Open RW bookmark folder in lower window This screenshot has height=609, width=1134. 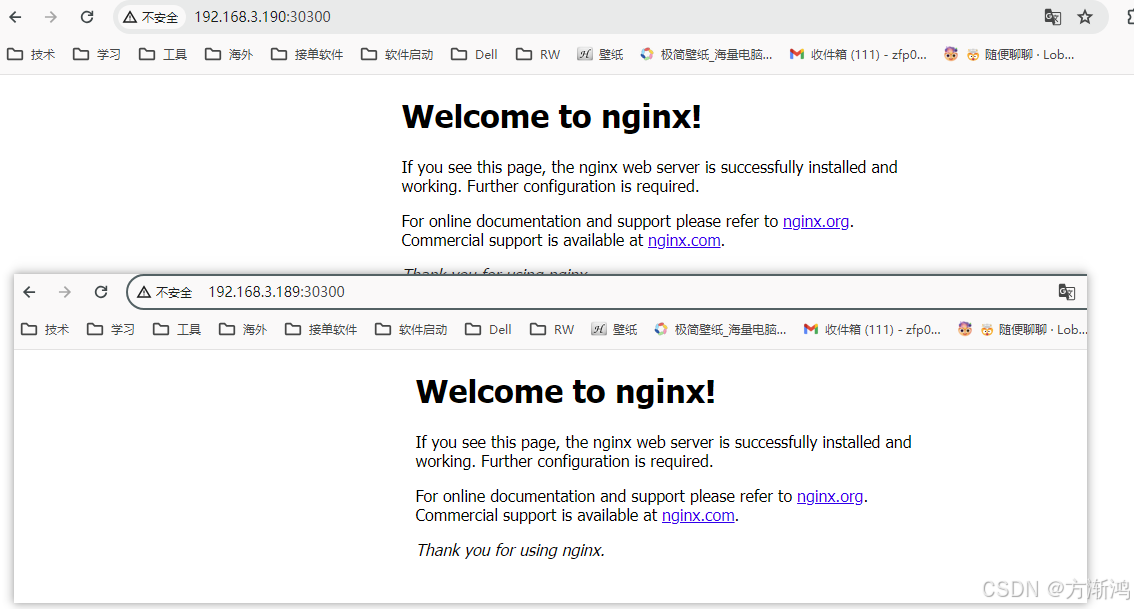tap(552, 329)
